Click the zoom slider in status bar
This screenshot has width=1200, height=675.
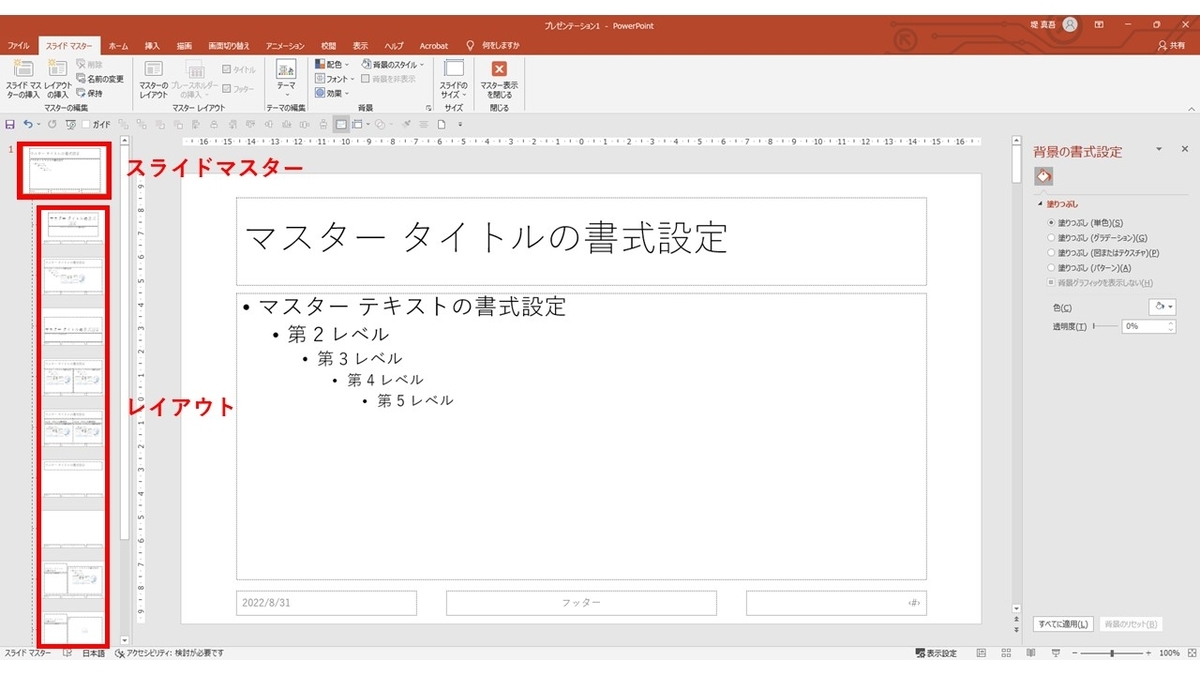coord(1112,653)
